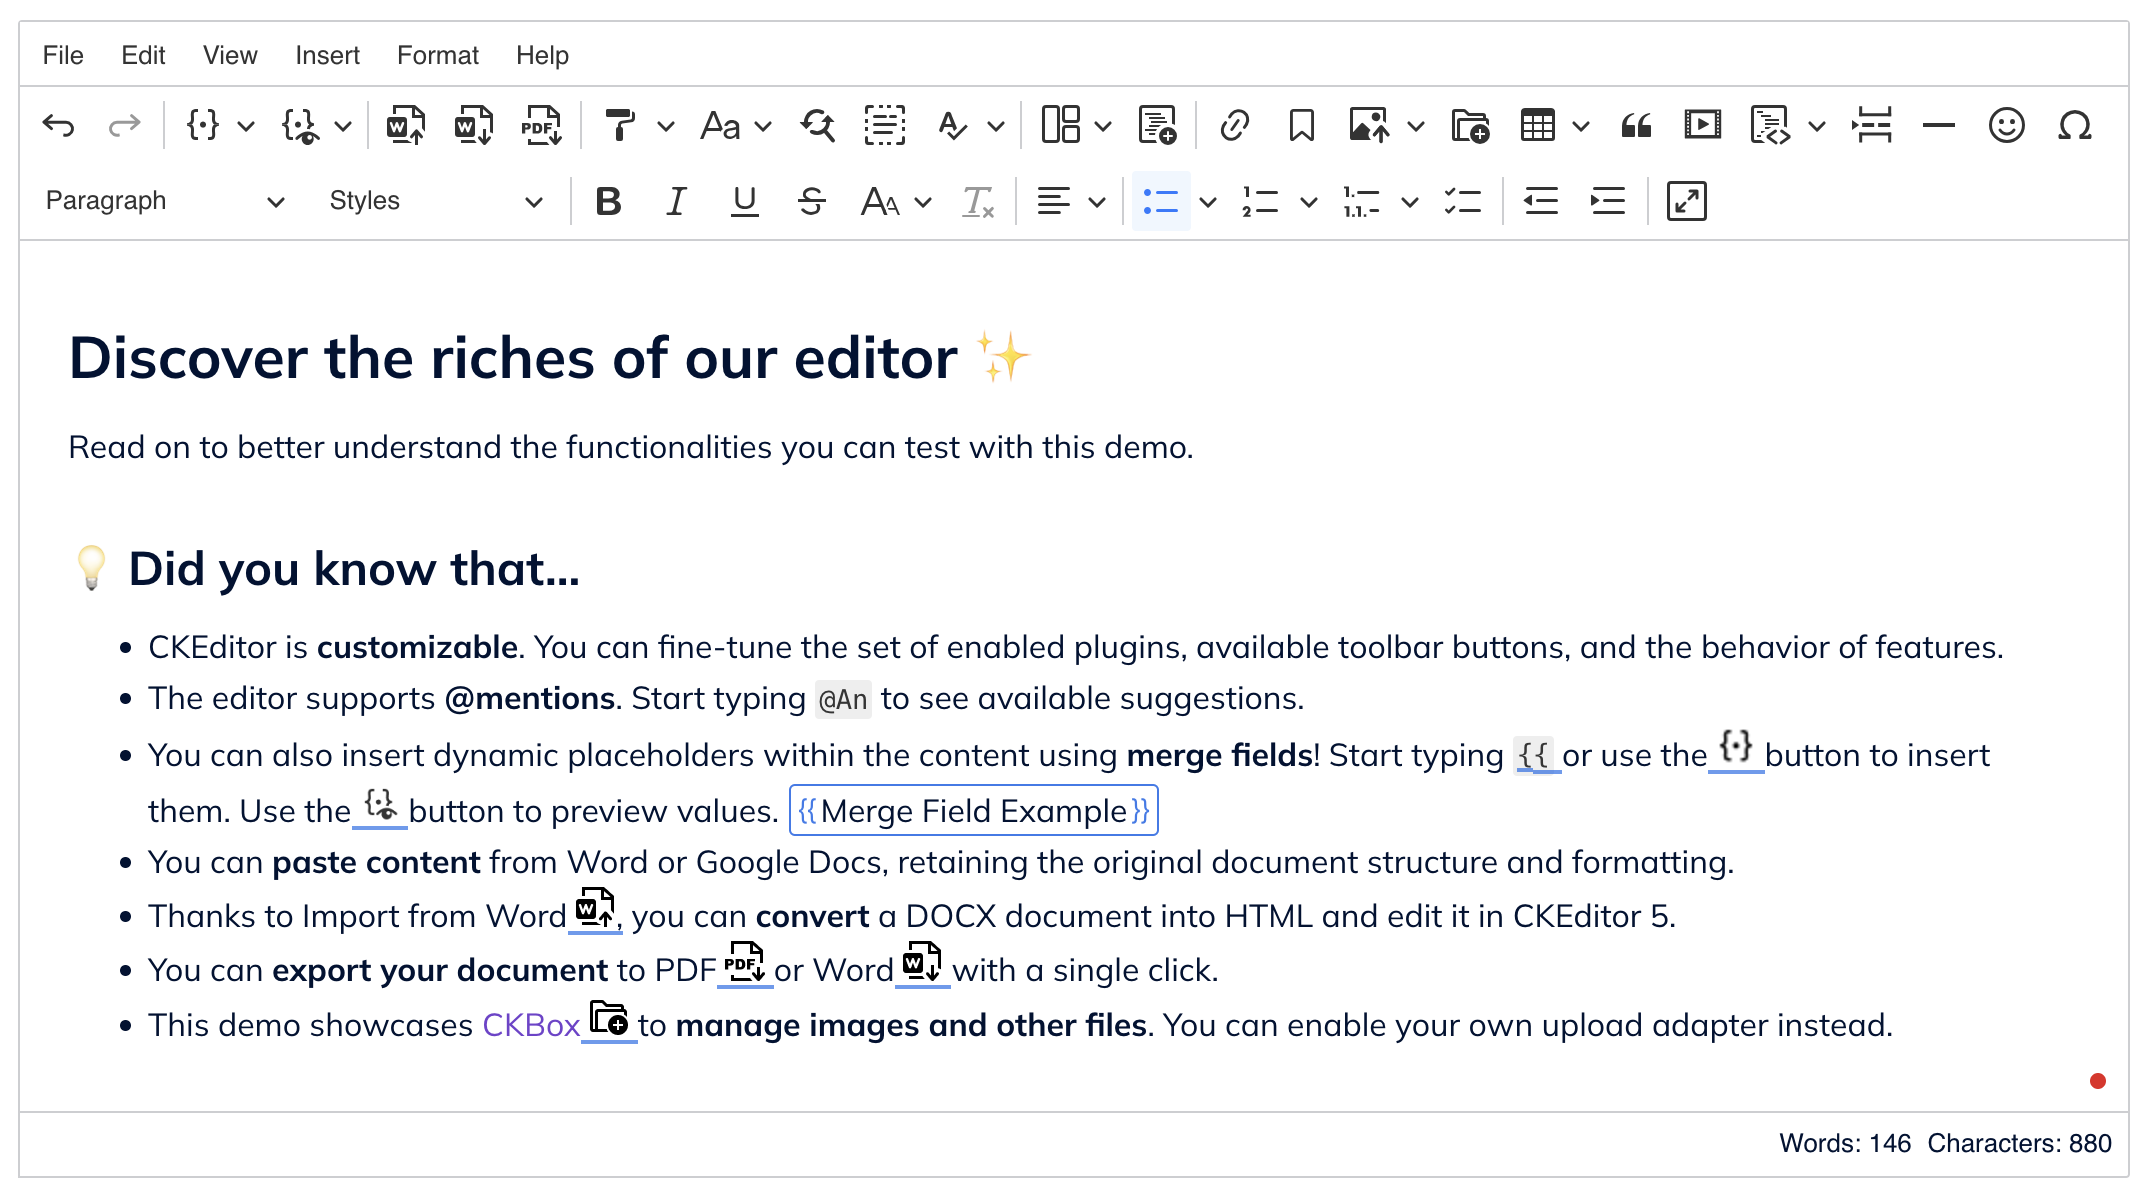Screen dimensions: 2146x1196
Task: Insert a horizontal line
Action: 1938,126
